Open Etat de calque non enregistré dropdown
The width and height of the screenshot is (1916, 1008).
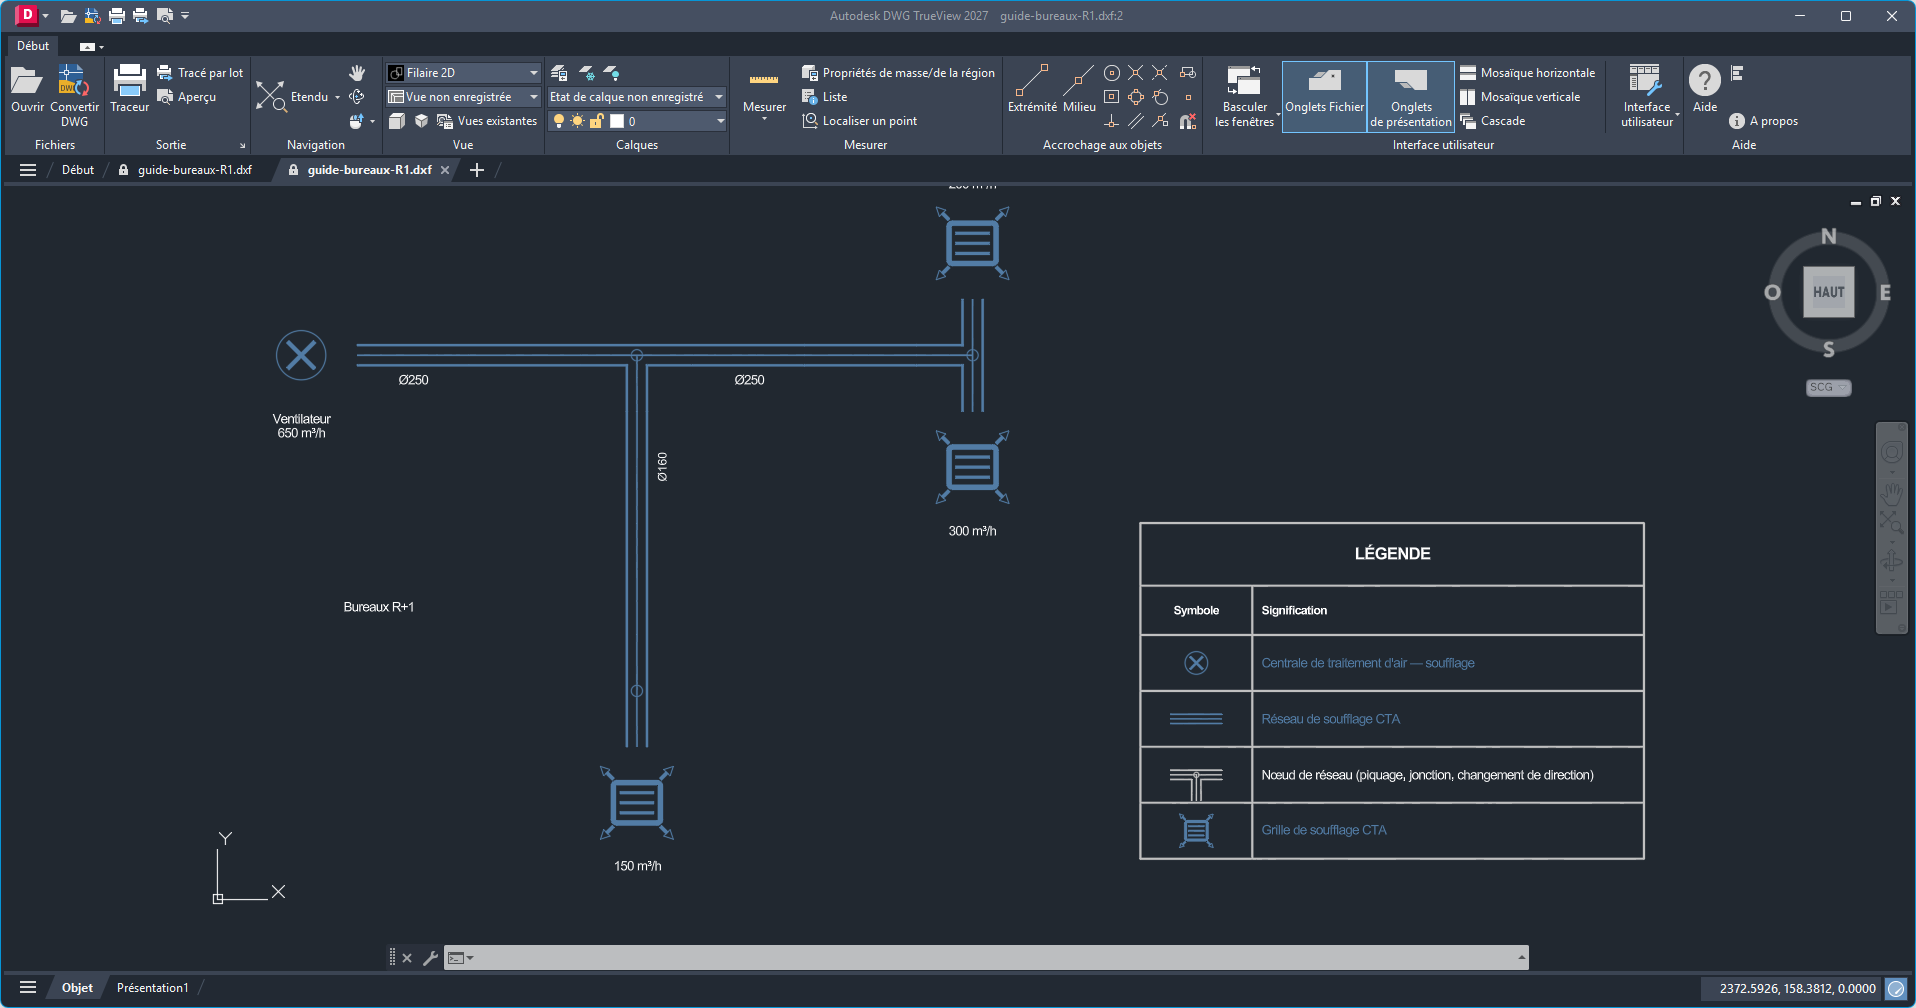[718, 97]
